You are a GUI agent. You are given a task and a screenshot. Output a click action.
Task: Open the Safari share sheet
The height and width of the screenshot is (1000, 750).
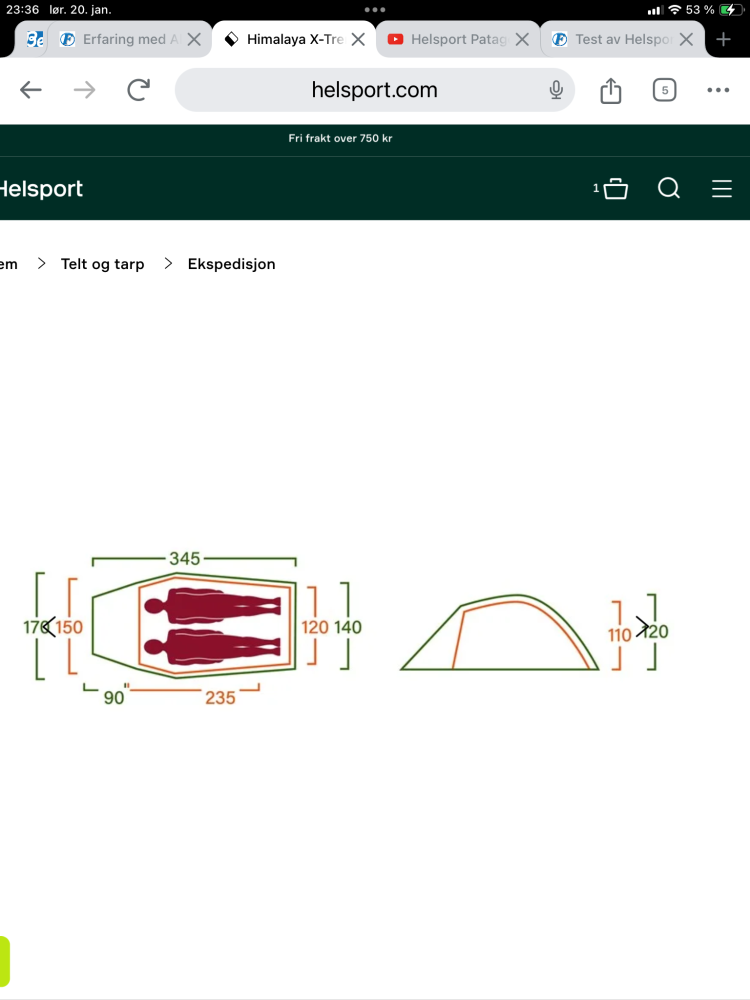(611, 90)
